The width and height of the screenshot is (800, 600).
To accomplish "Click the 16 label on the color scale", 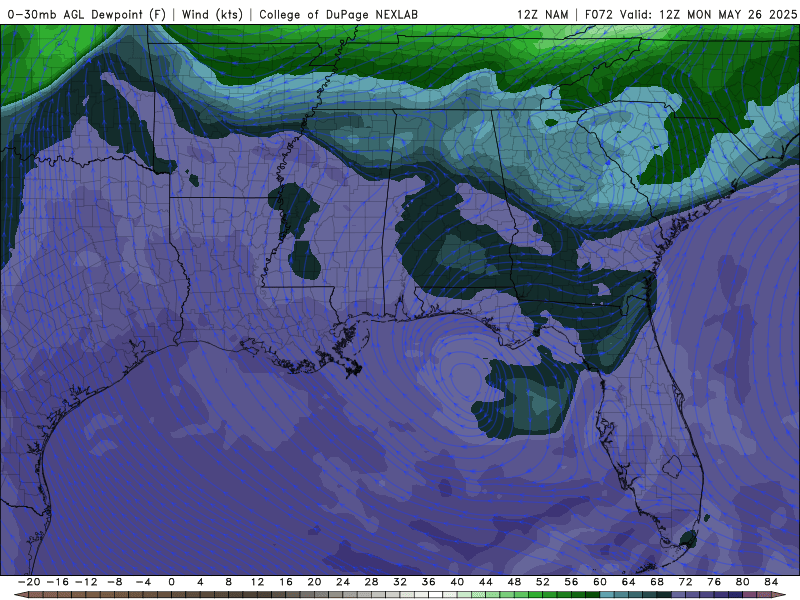I will coord(286,582).
